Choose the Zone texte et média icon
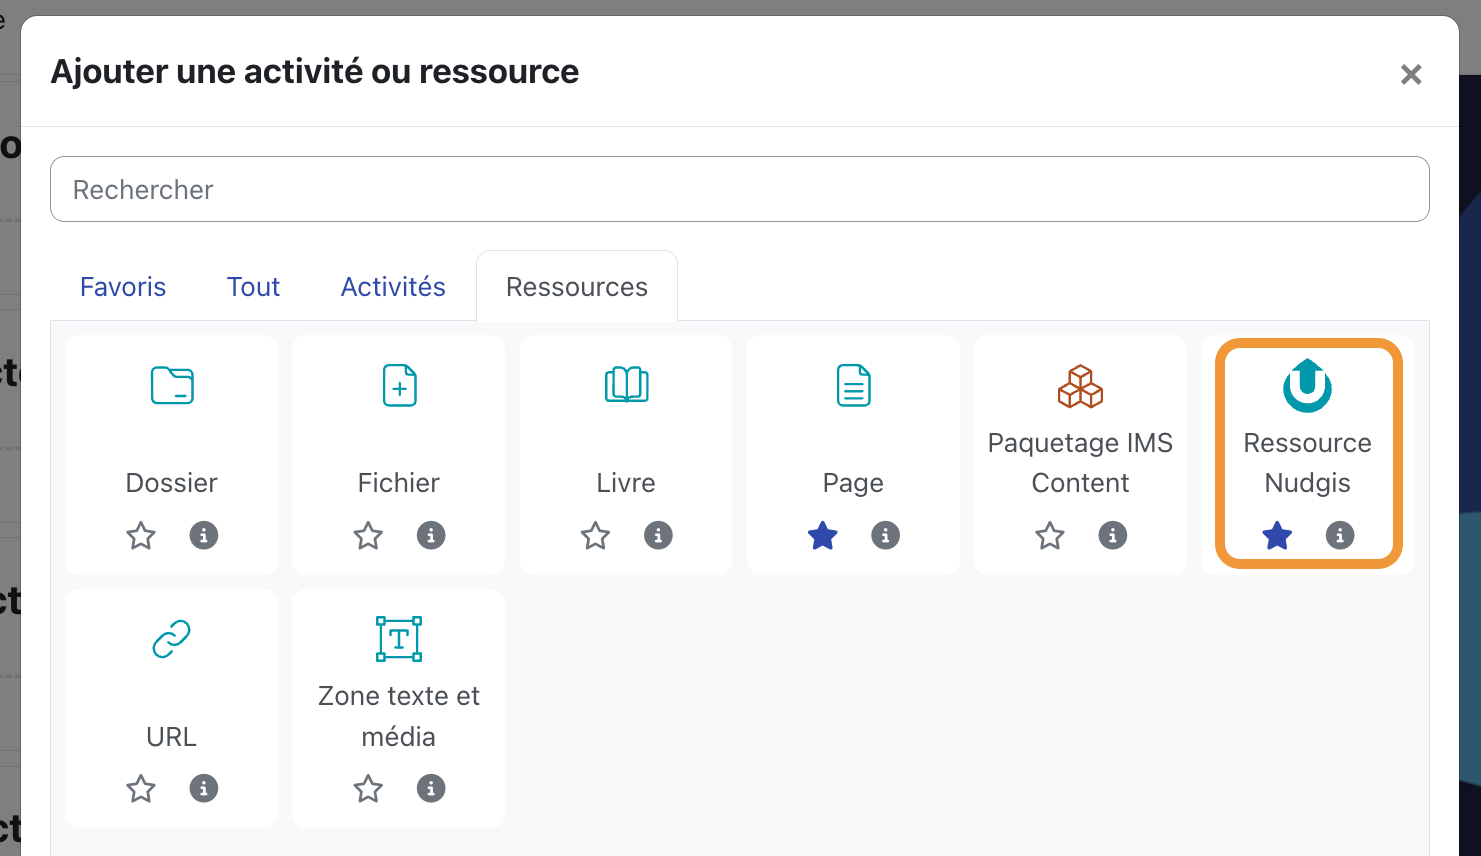Viewport: 1481px width, 856px height. pyautogui.click(x=399, y=639)
